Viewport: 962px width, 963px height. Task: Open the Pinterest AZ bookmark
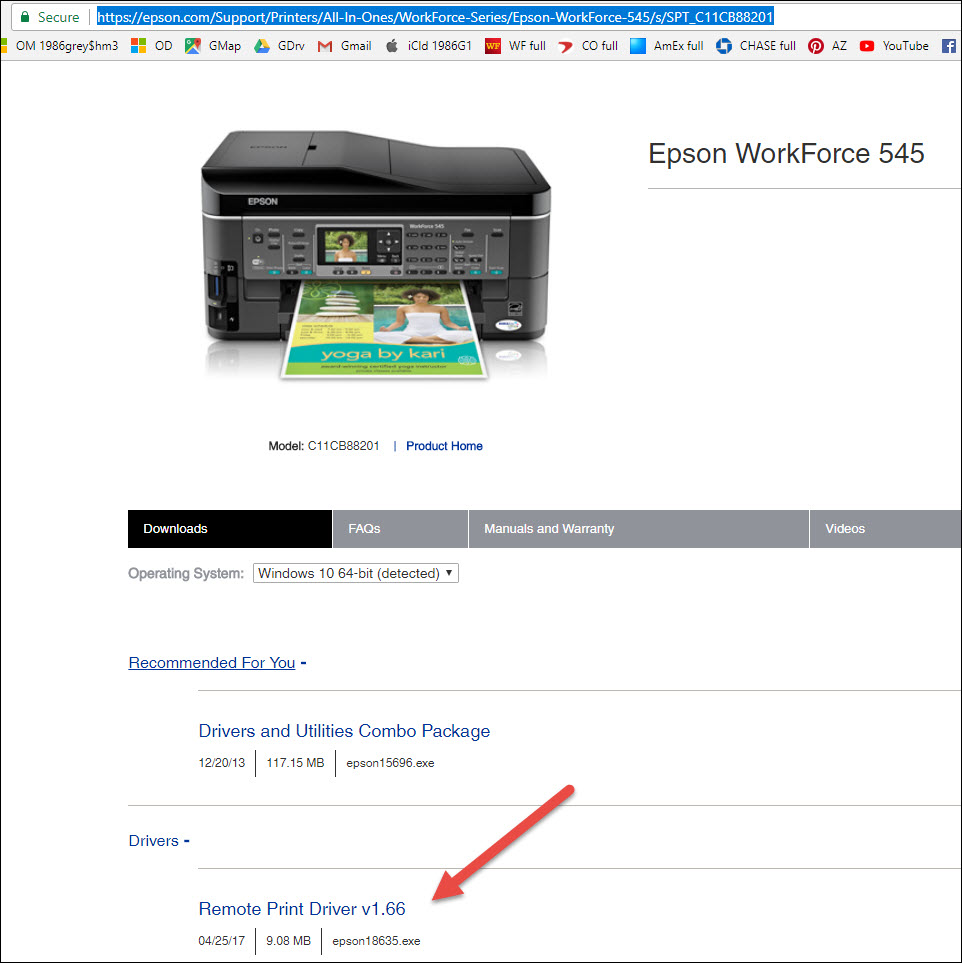(x=827, y=45)
